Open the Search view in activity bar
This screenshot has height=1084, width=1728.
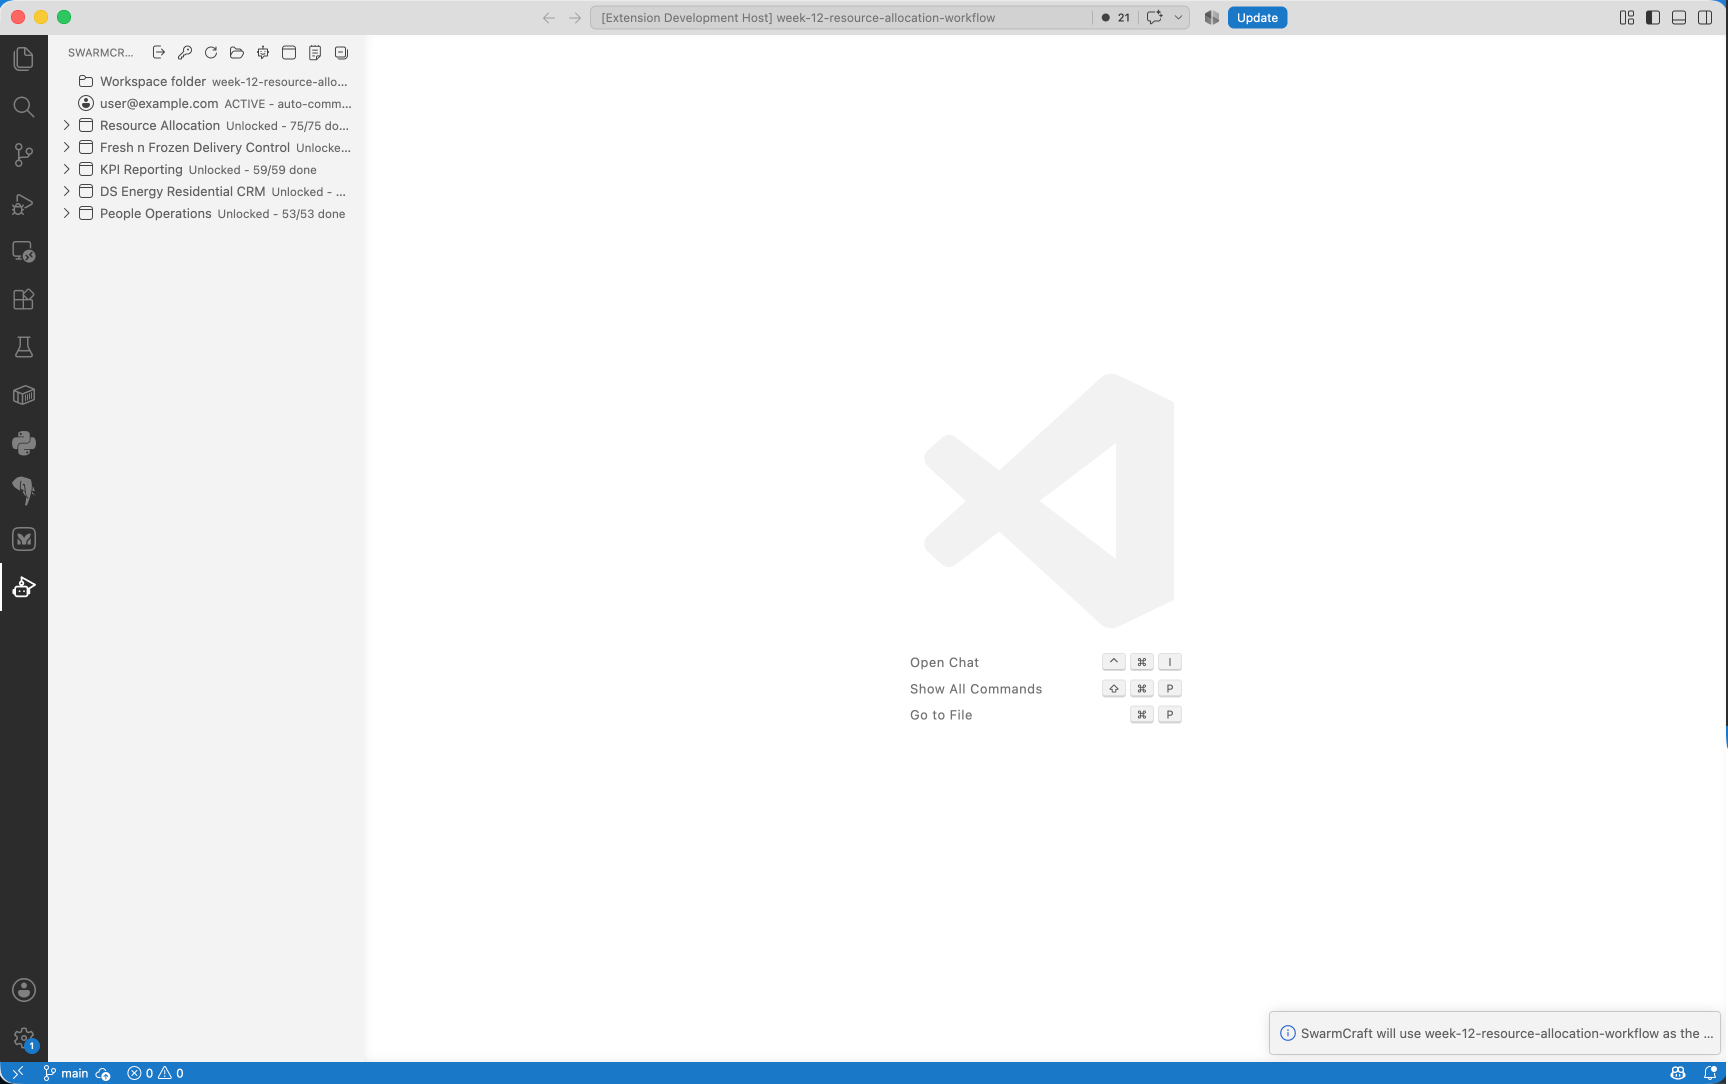click(24, 107)
